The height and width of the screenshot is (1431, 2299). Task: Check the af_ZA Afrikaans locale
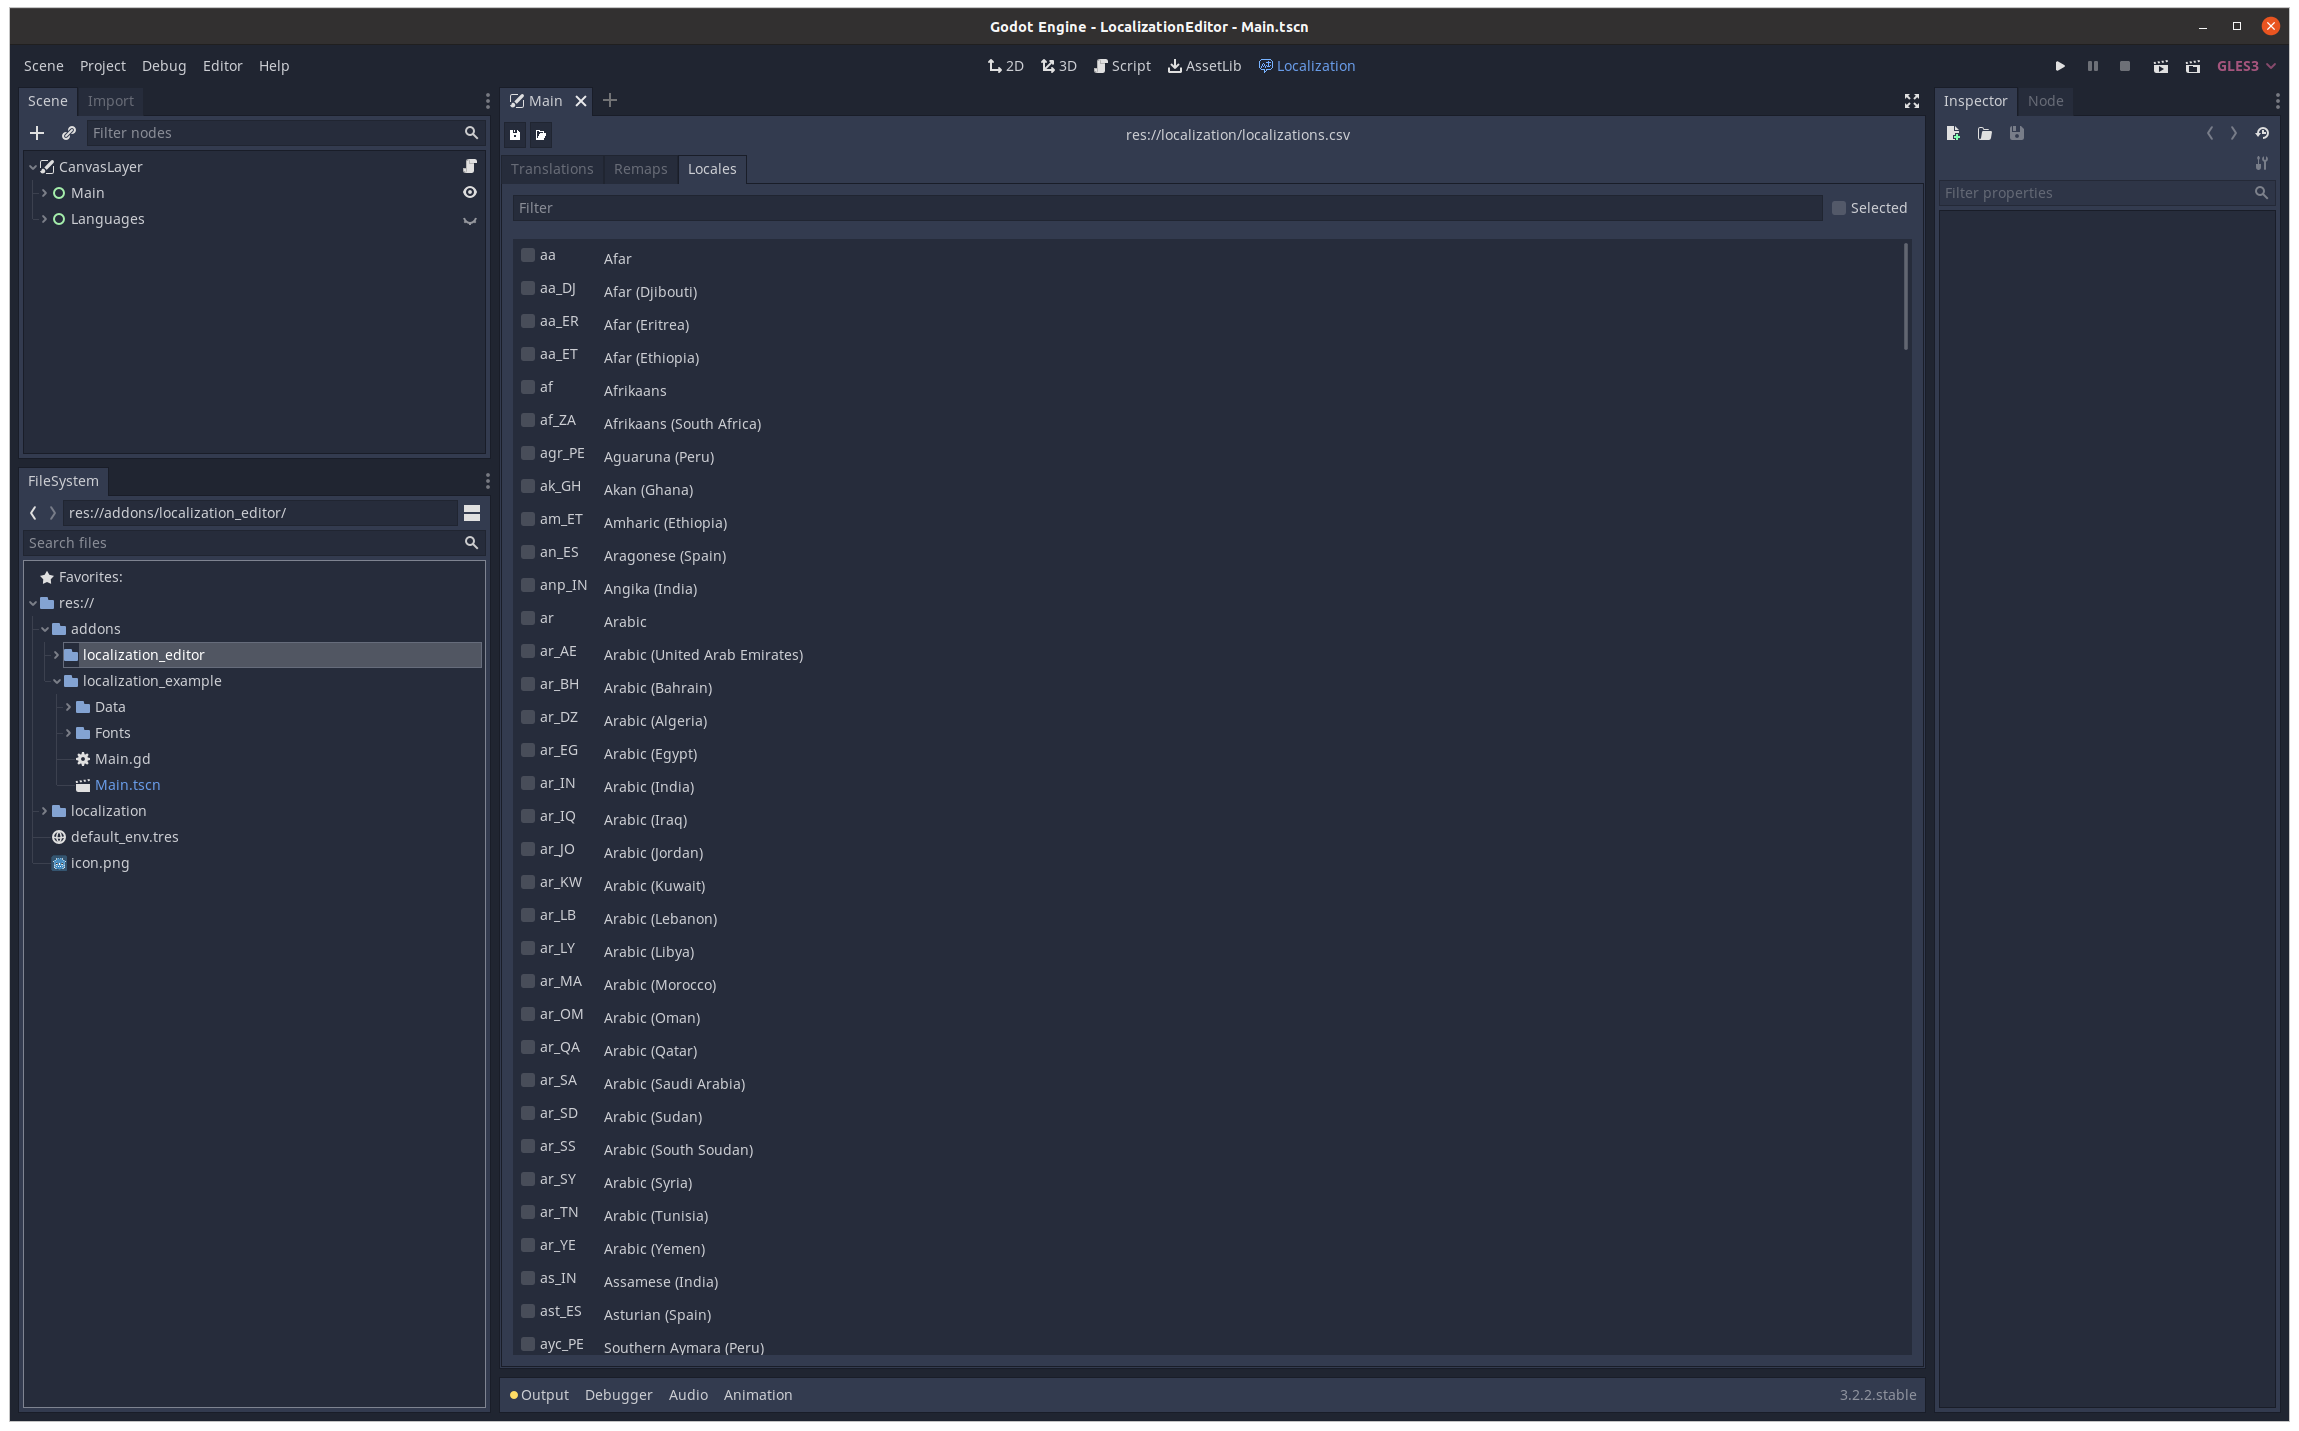[528, 420]
